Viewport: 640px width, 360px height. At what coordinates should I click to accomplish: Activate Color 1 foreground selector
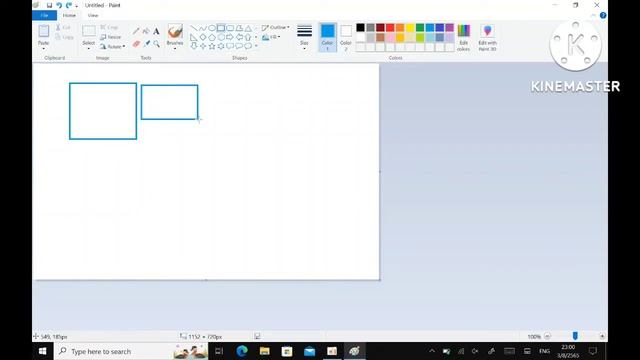point(327,37)
